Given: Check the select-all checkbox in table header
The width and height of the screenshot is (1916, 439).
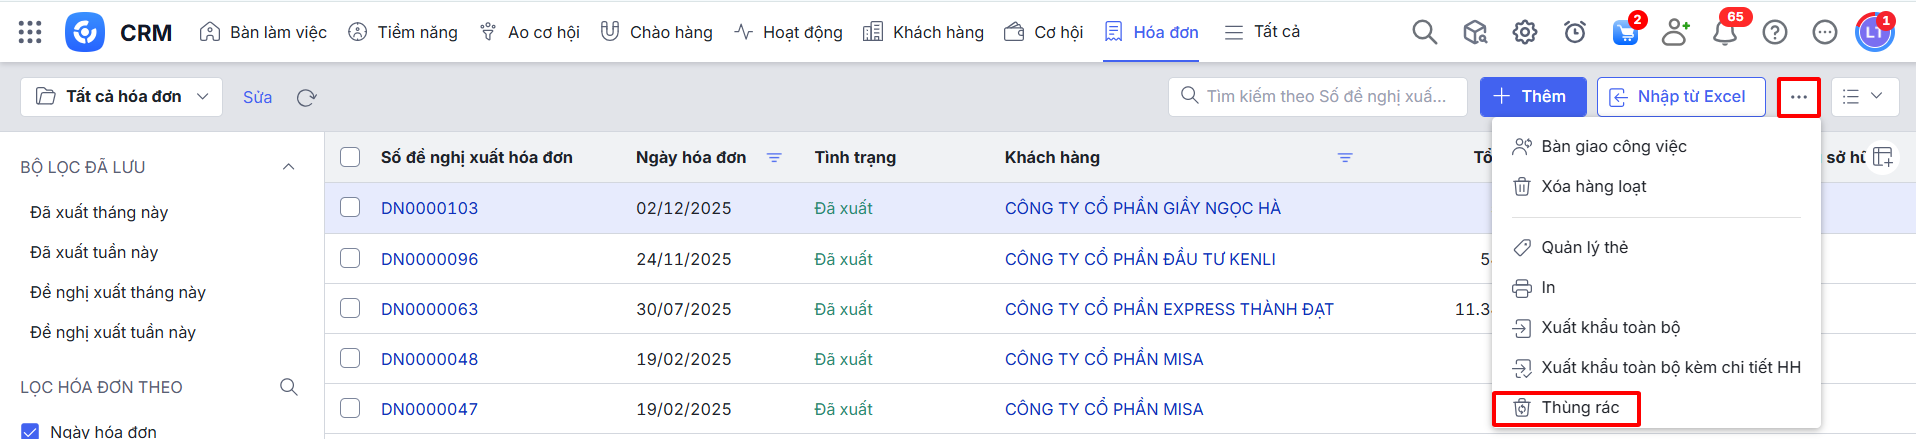Looking at the screenshot, I should (350, 157).
